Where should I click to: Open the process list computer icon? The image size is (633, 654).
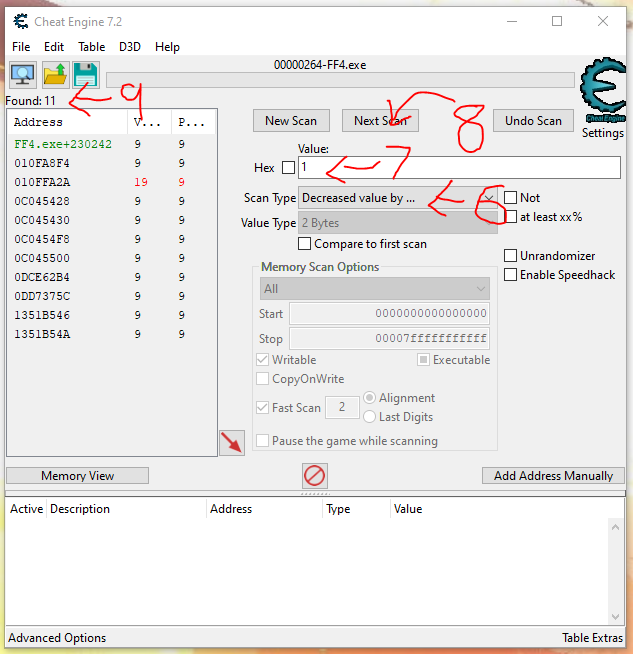(23, 75)
